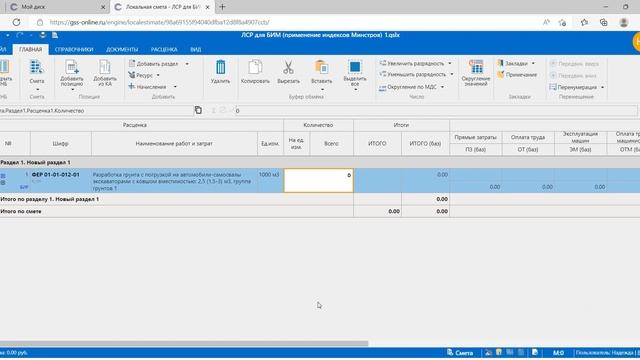Switch to the Мой диск browser tab
The height and width of the screenshot is (360, 640).
pos(54,7)
